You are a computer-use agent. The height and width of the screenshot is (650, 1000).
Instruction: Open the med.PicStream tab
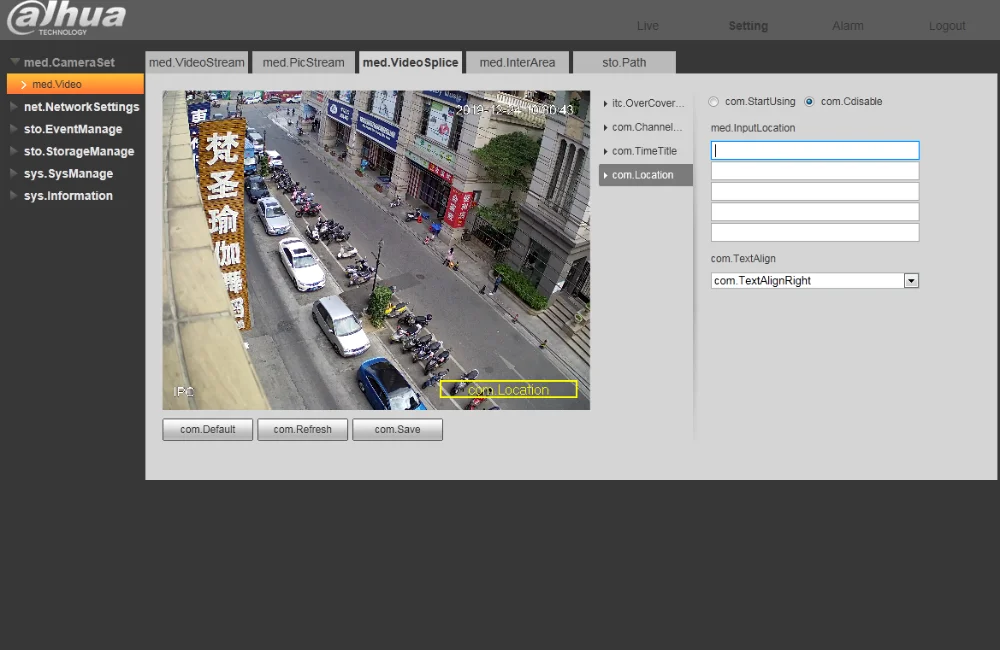coord(303,62)
